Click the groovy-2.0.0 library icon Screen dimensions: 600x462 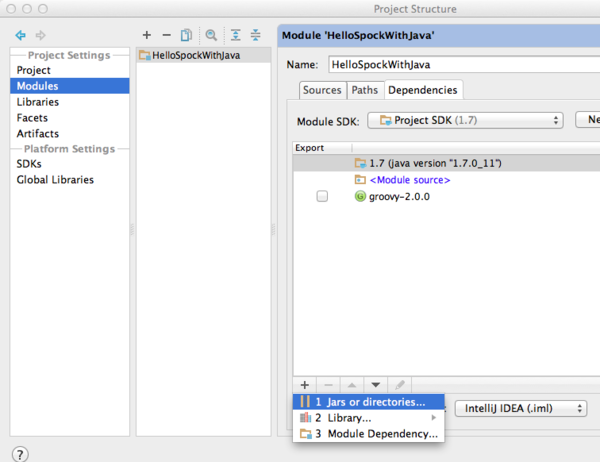[x=360, y=196]
